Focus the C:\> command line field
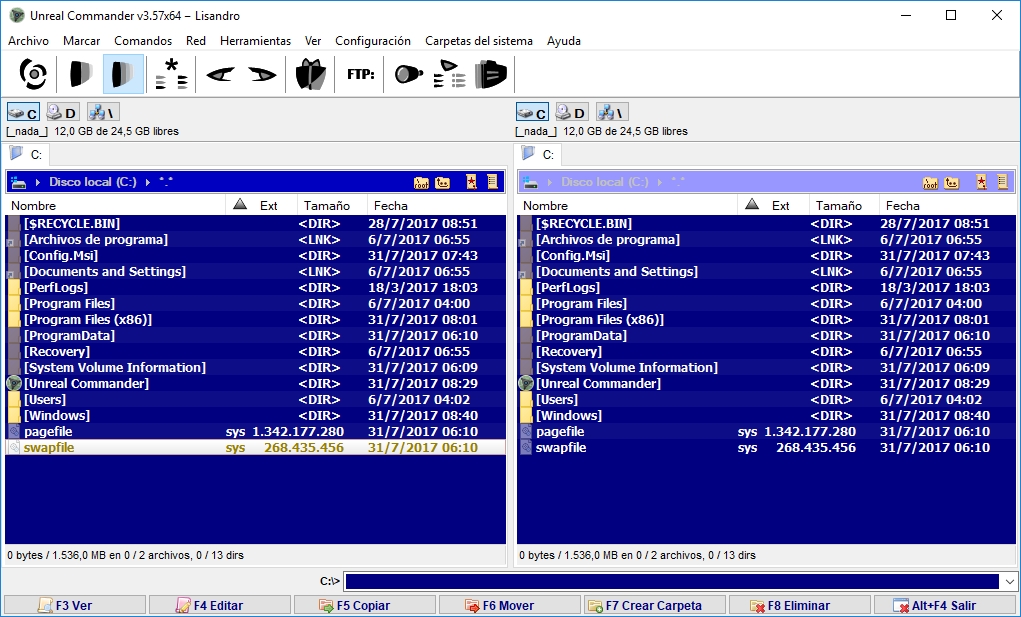1021x617 pixels. point(671,581)
